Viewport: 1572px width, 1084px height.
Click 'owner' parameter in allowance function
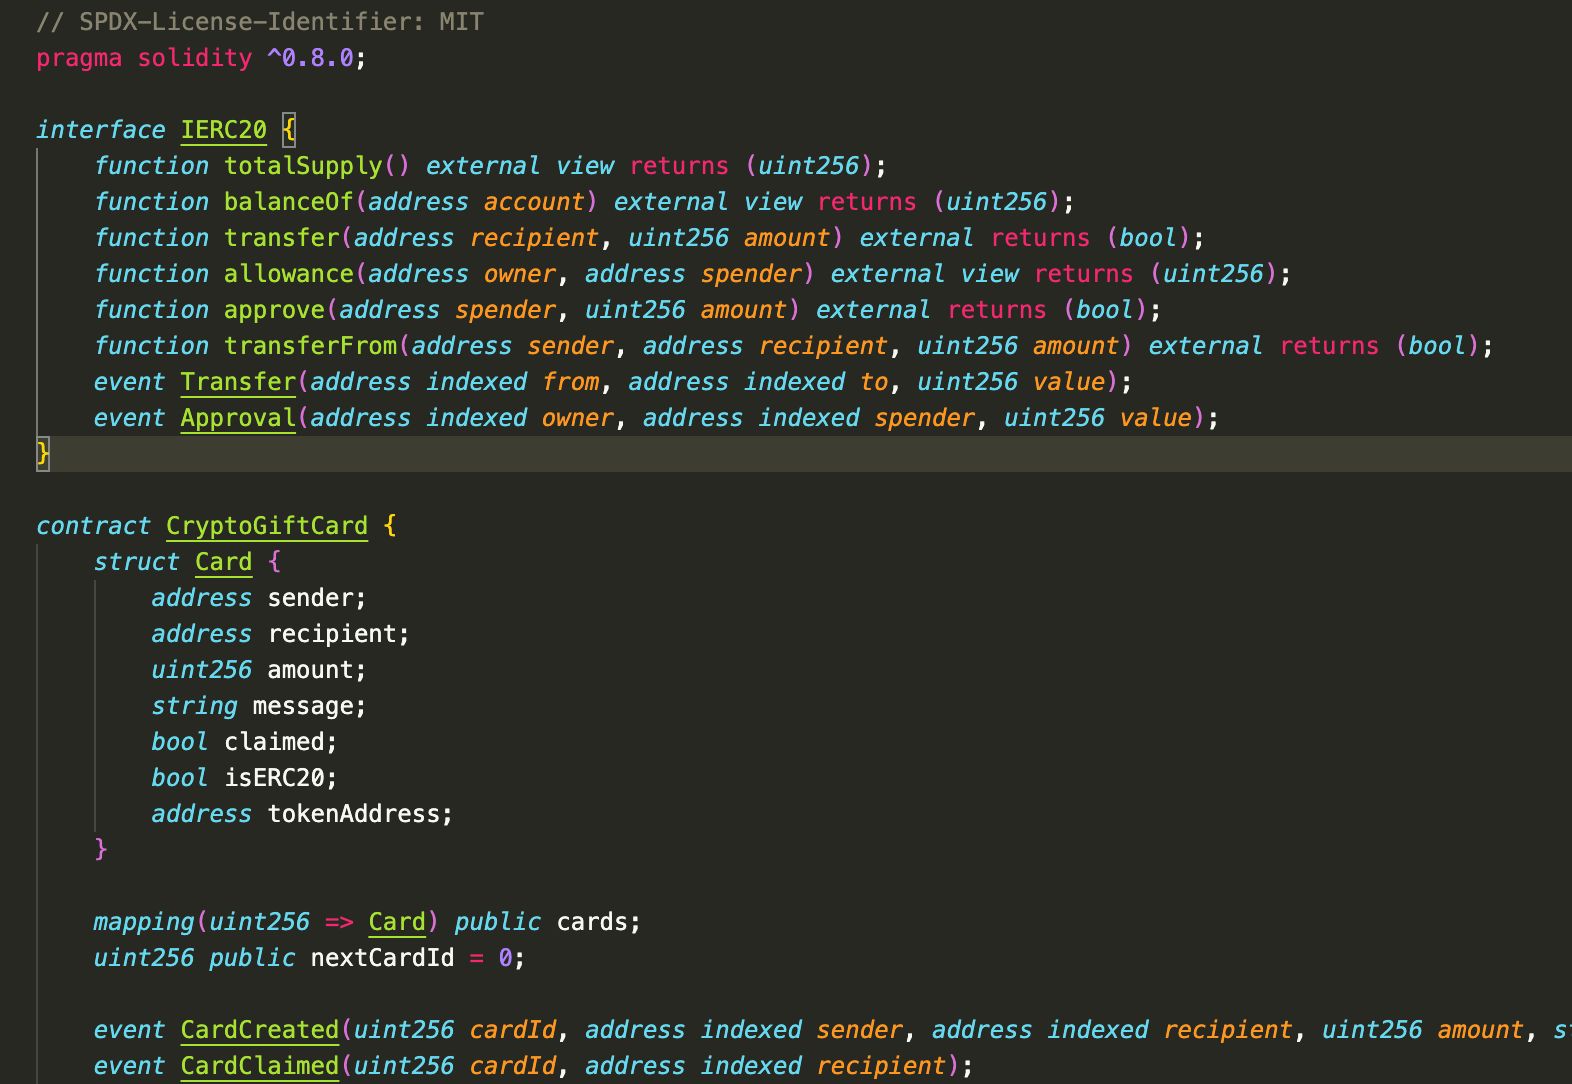point(520,274)
